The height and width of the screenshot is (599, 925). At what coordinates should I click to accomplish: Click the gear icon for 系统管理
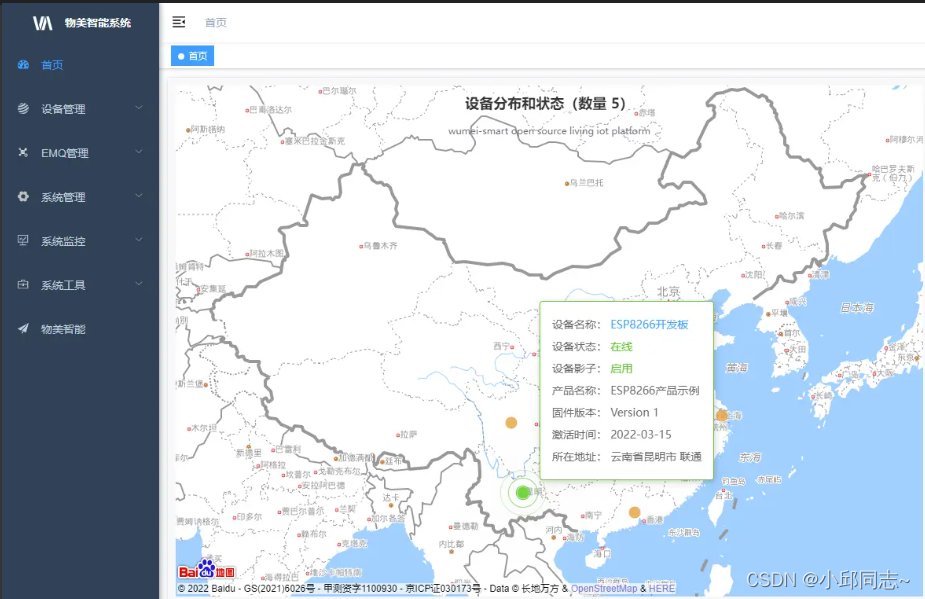[x=24, y=197]
